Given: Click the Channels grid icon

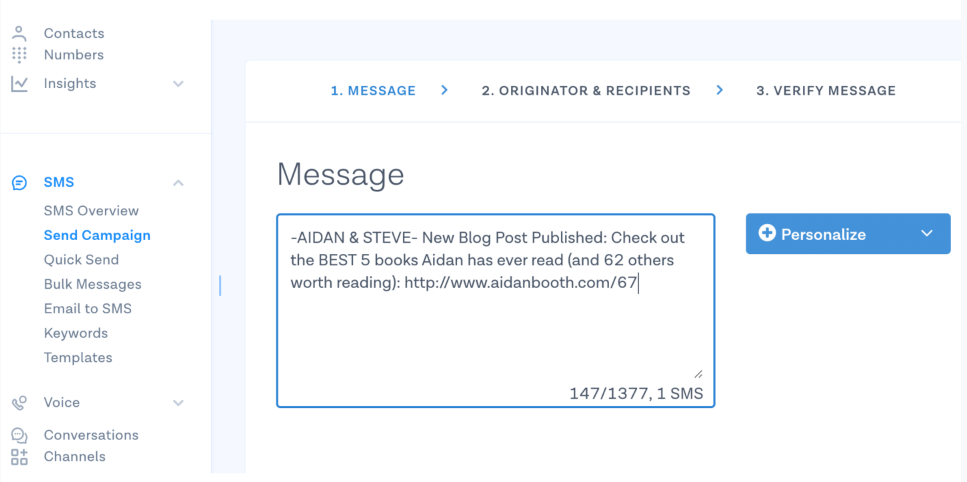Looking at the screenshot, I should coord(20,457).
